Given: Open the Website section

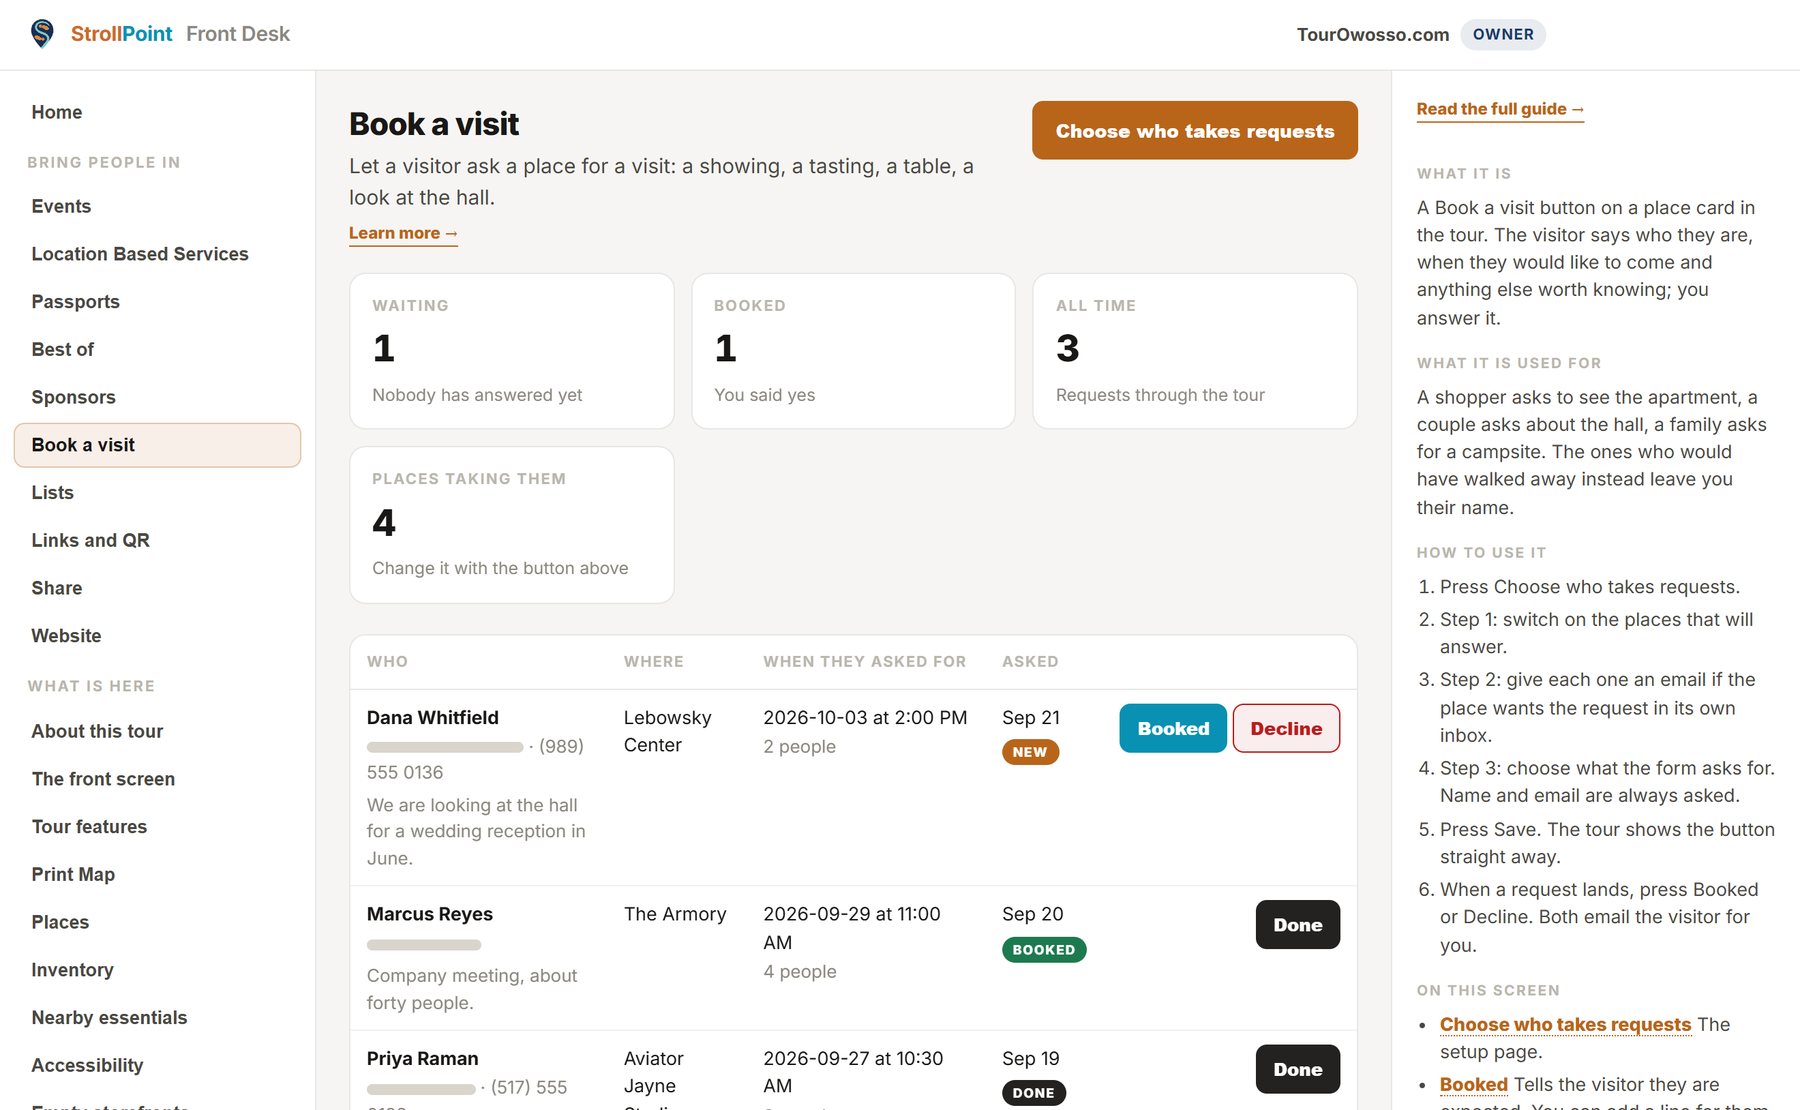Looking at the screenshot, I should pos(66,636).
